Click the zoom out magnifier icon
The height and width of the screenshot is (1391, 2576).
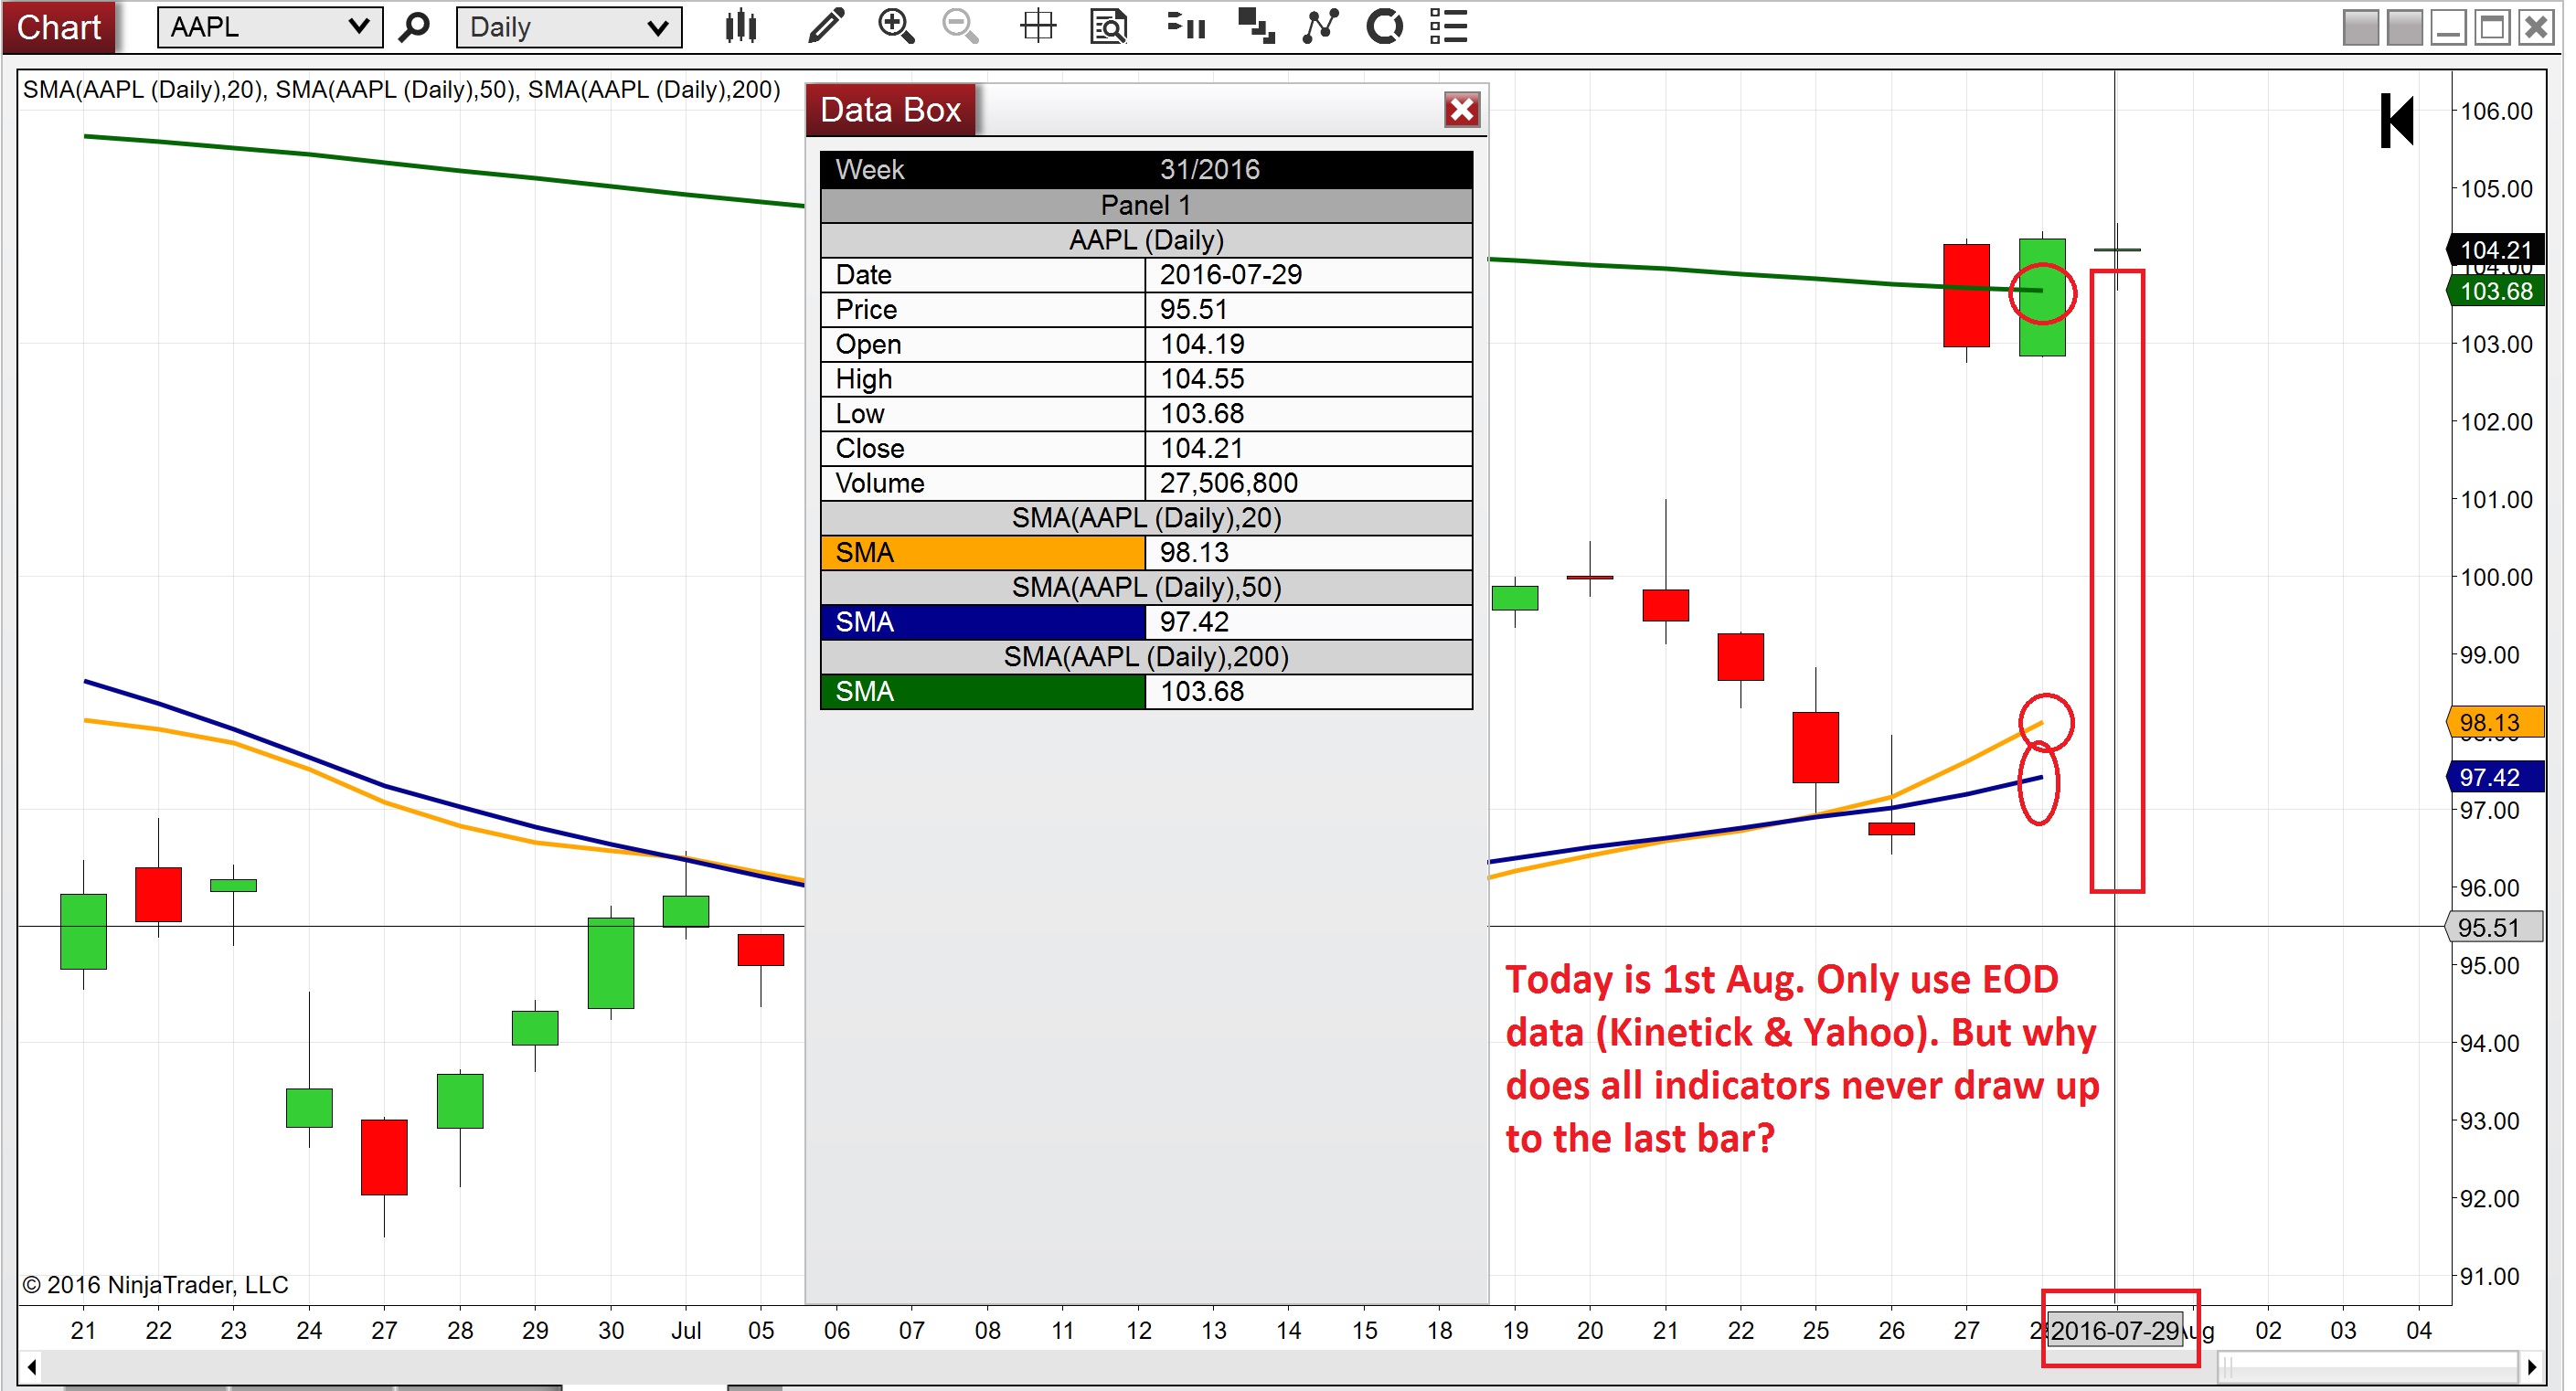coord(961,27)
